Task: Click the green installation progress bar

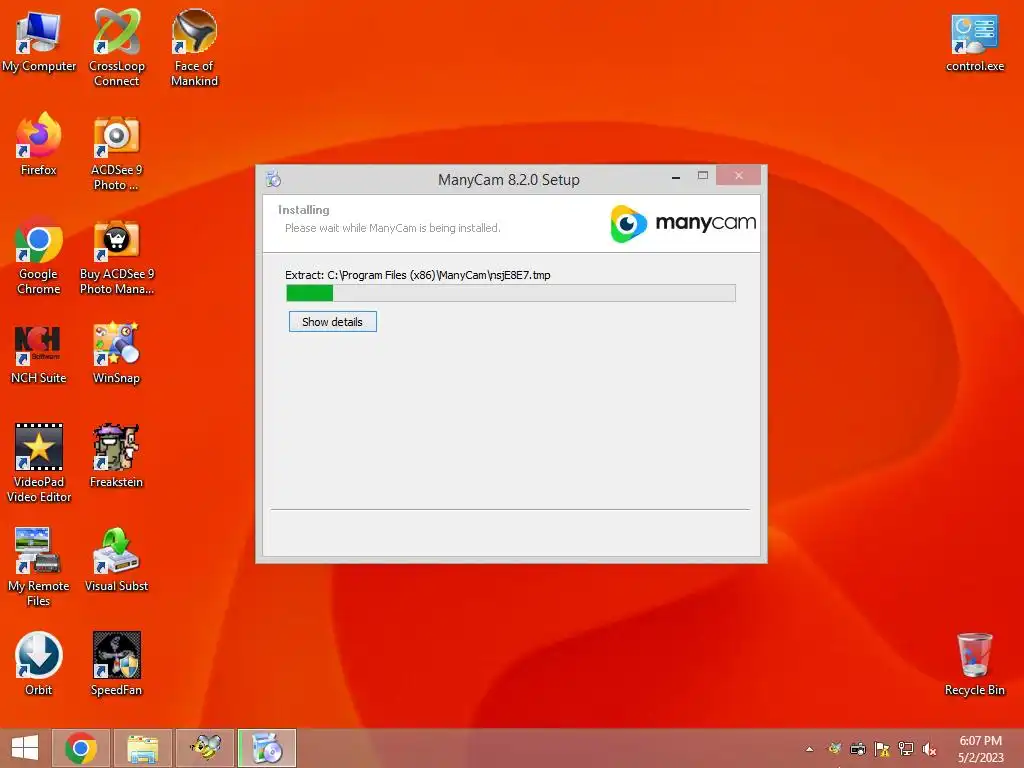Action: click(511, 293)
